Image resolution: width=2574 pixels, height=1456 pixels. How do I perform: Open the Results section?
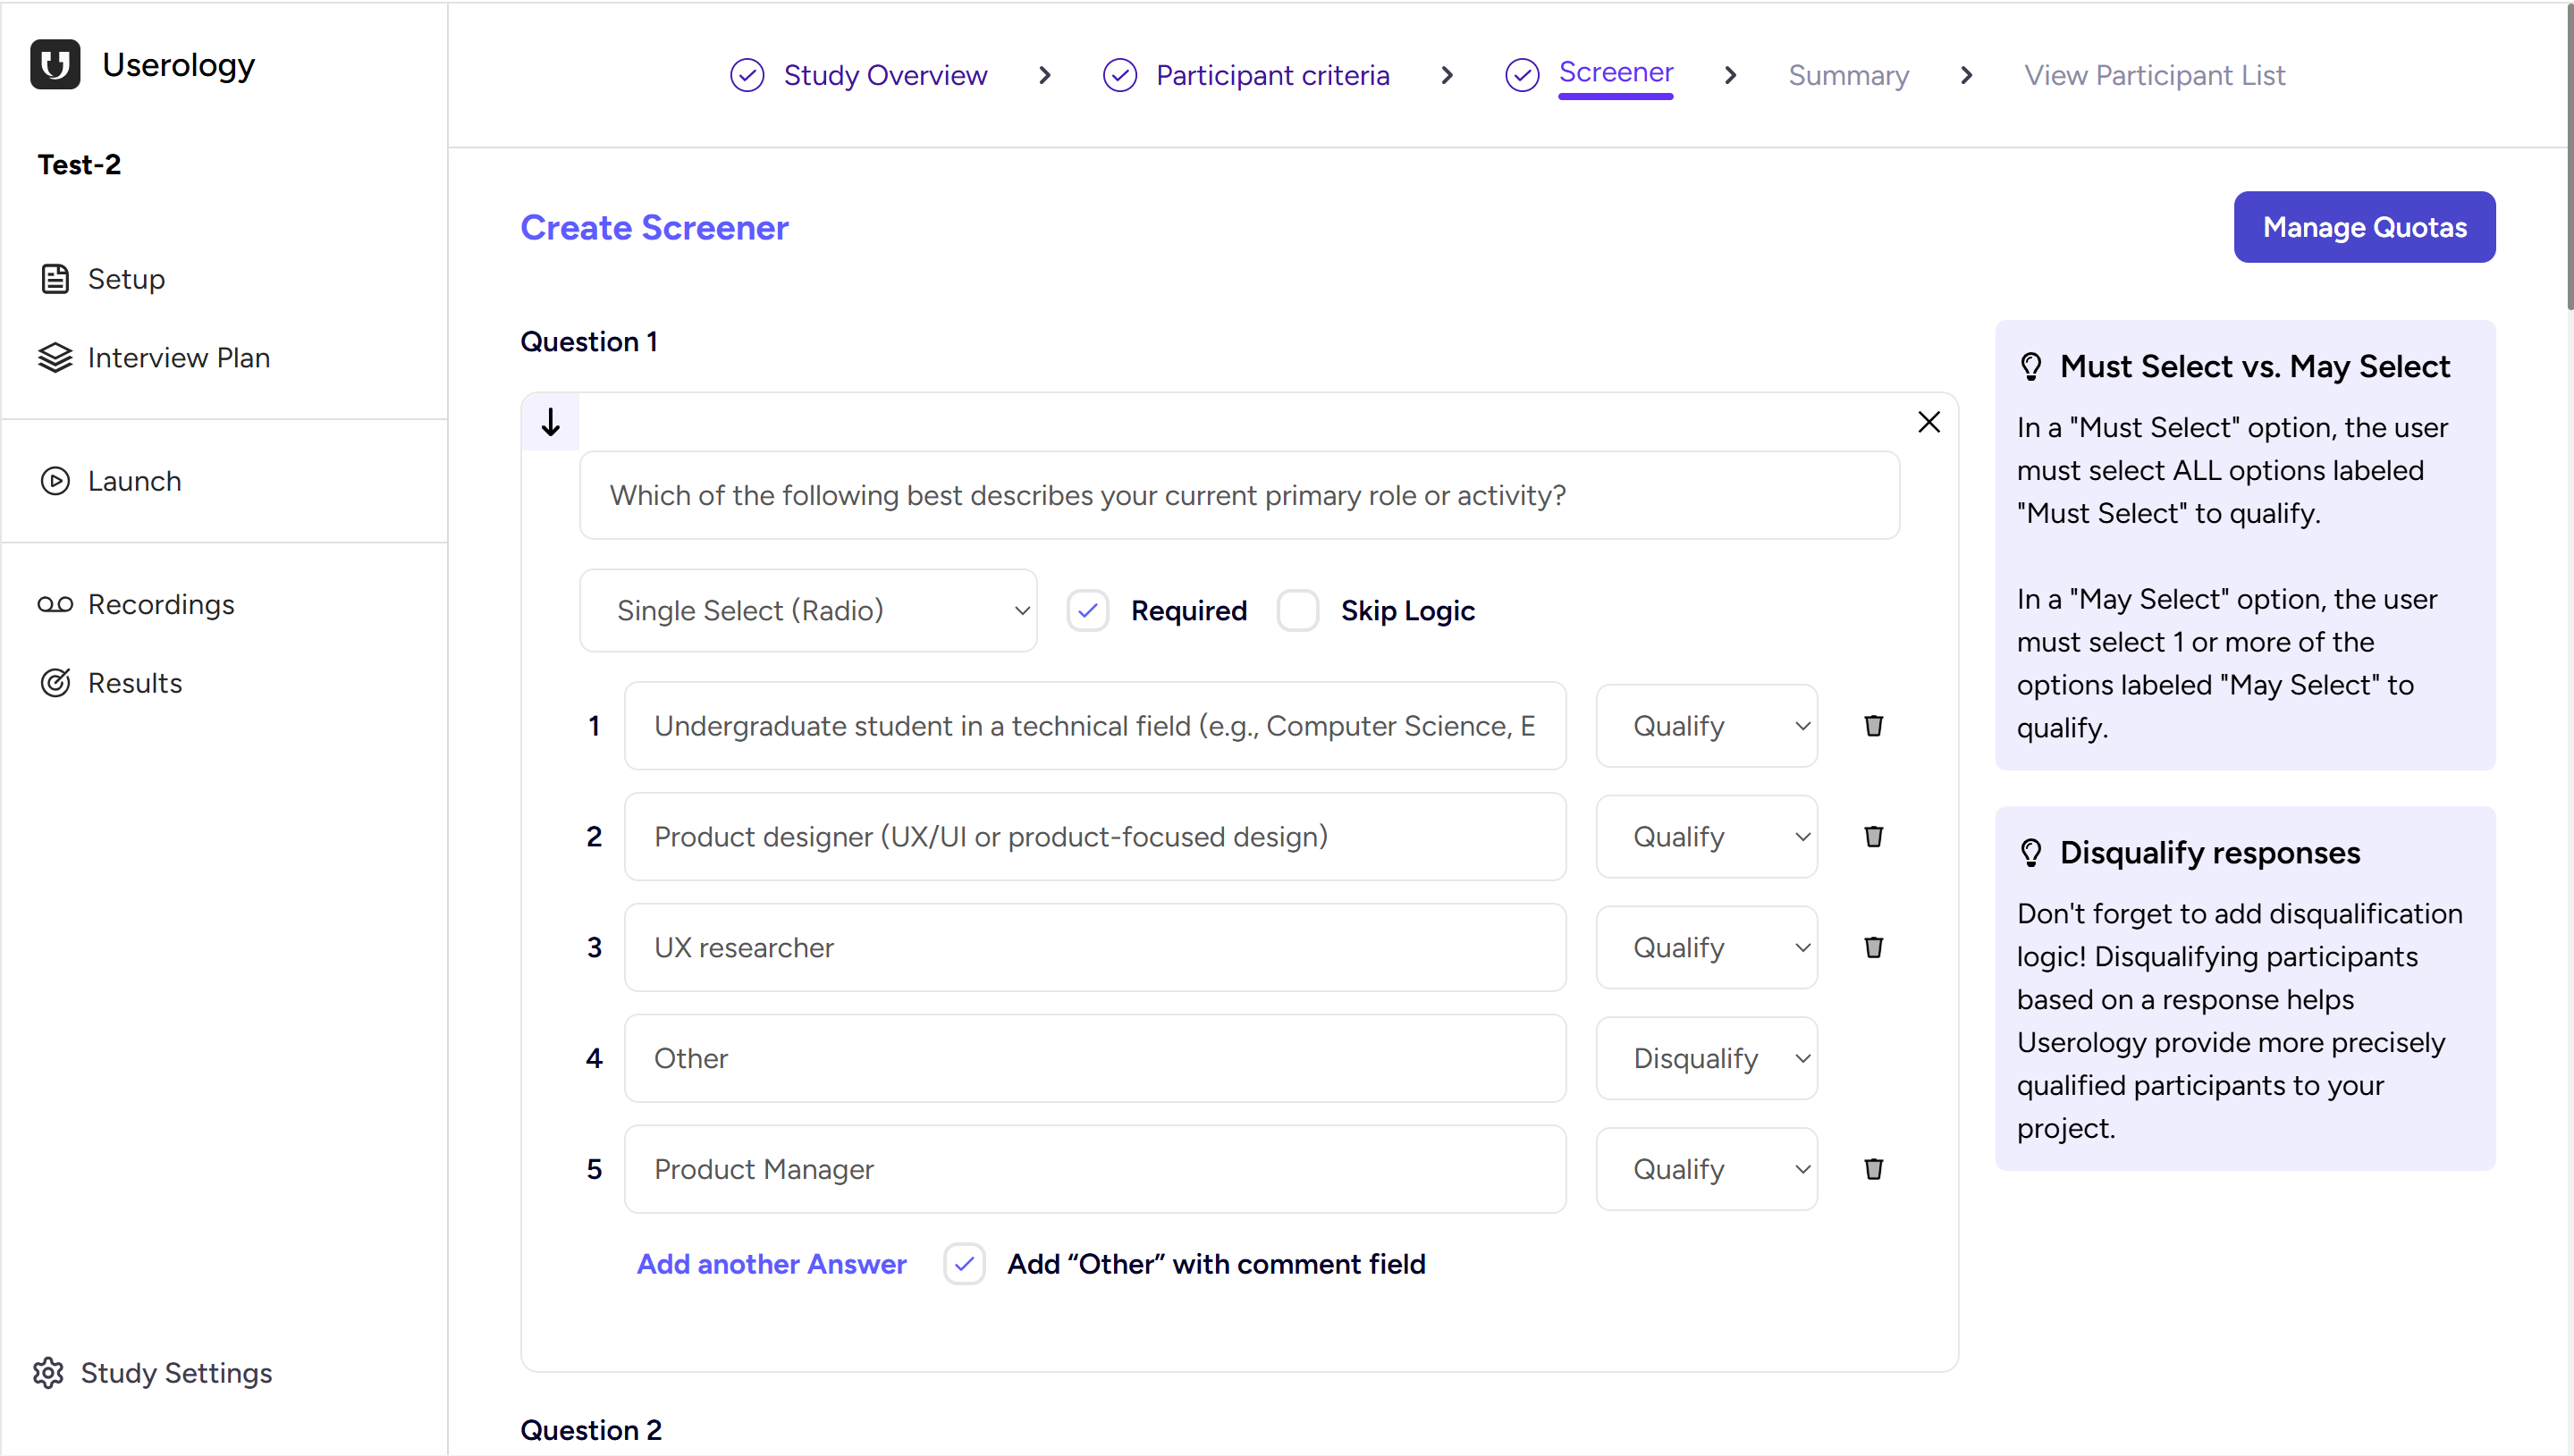[136, 682]
